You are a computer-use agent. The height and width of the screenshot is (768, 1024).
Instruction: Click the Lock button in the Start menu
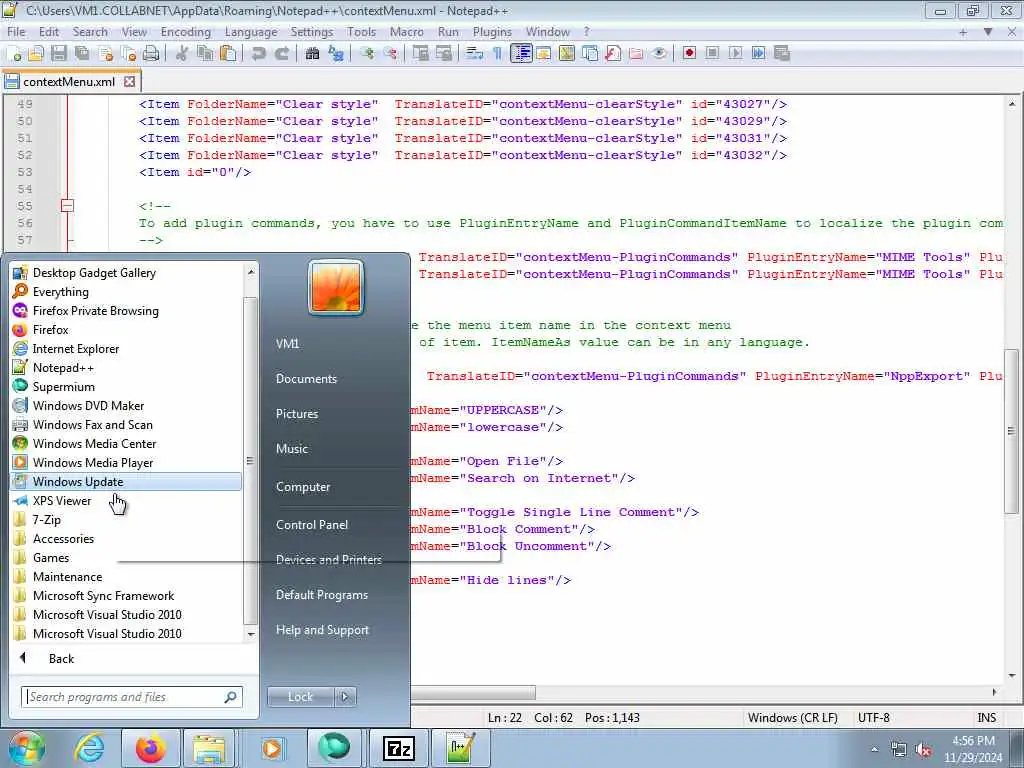click(x=300, y=697)
